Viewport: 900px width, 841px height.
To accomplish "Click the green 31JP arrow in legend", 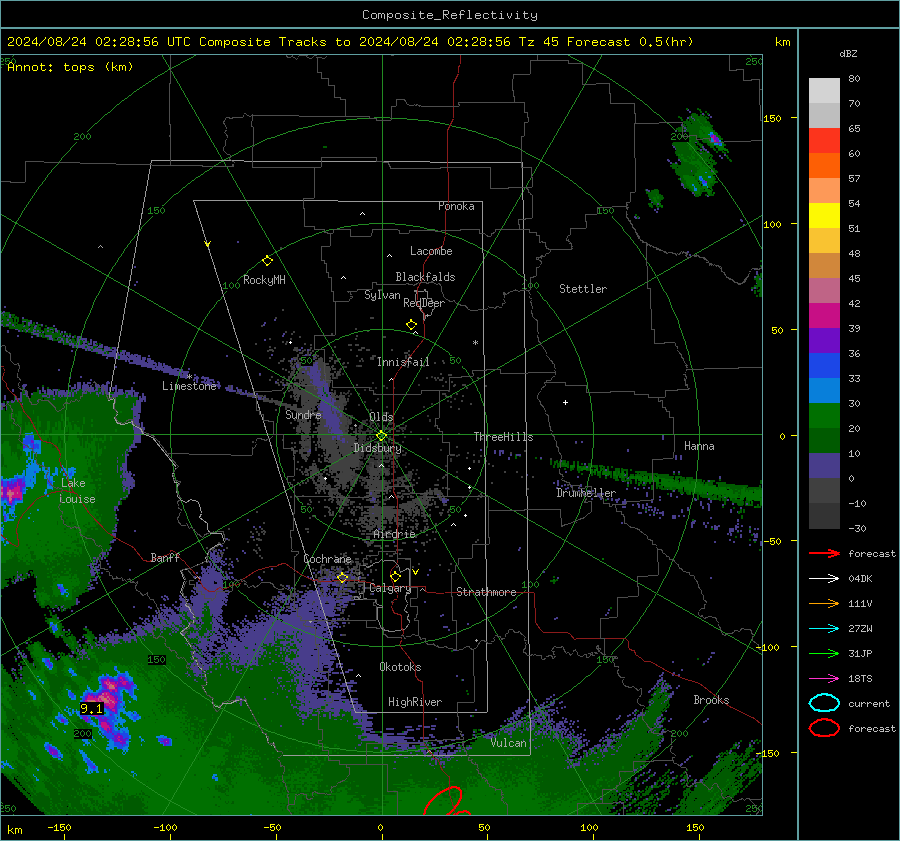I will [x=824, y=653].
